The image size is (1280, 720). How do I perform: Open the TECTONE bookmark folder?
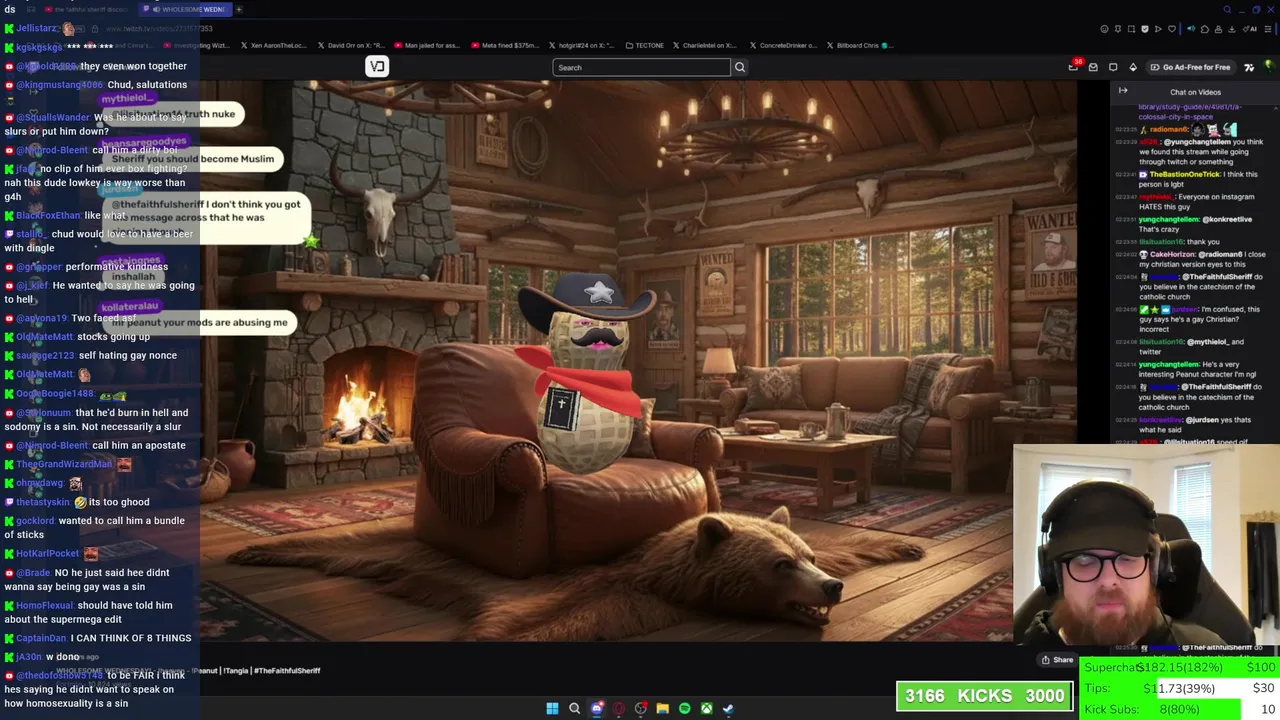[x=644, y=45]
